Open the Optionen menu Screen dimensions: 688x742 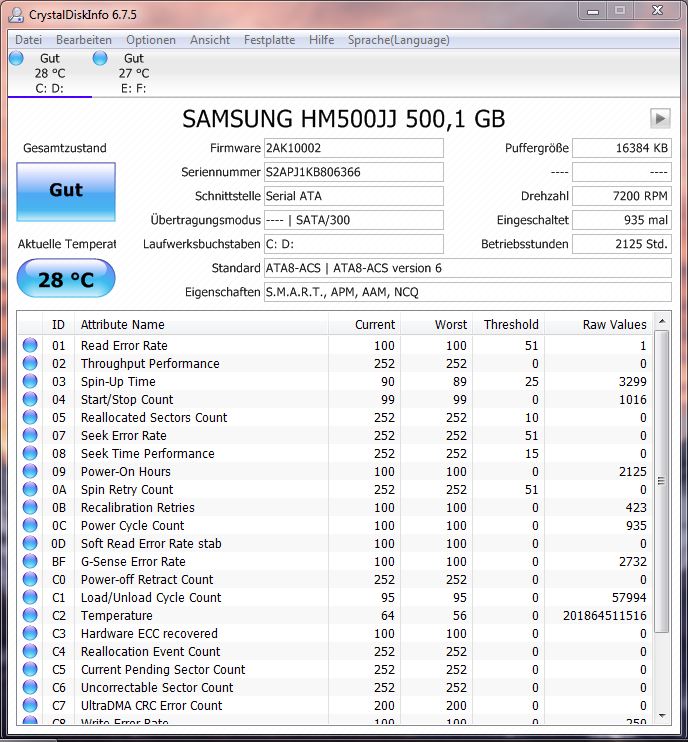(x=151, y=40)
